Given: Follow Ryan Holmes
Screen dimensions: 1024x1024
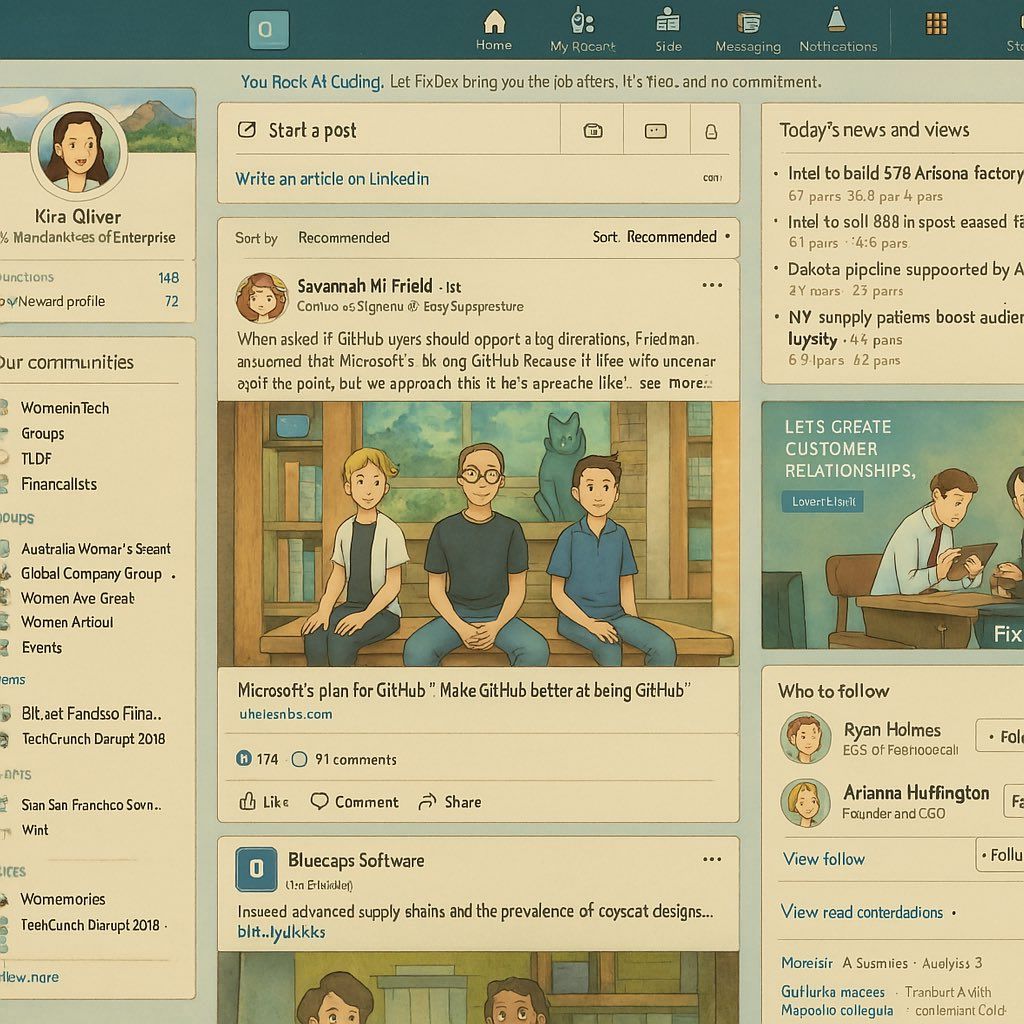Looking at the screenshot, I should 1000,736.
